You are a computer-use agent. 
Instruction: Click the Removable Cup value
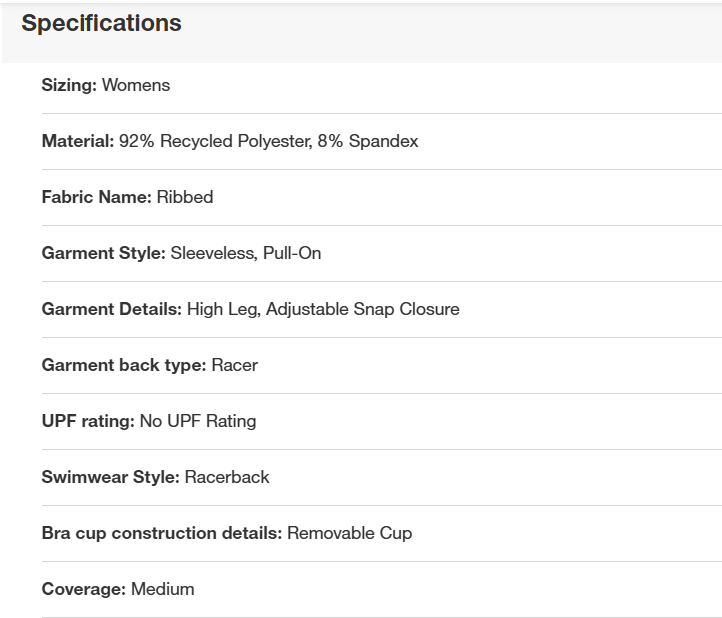point(349,533)
